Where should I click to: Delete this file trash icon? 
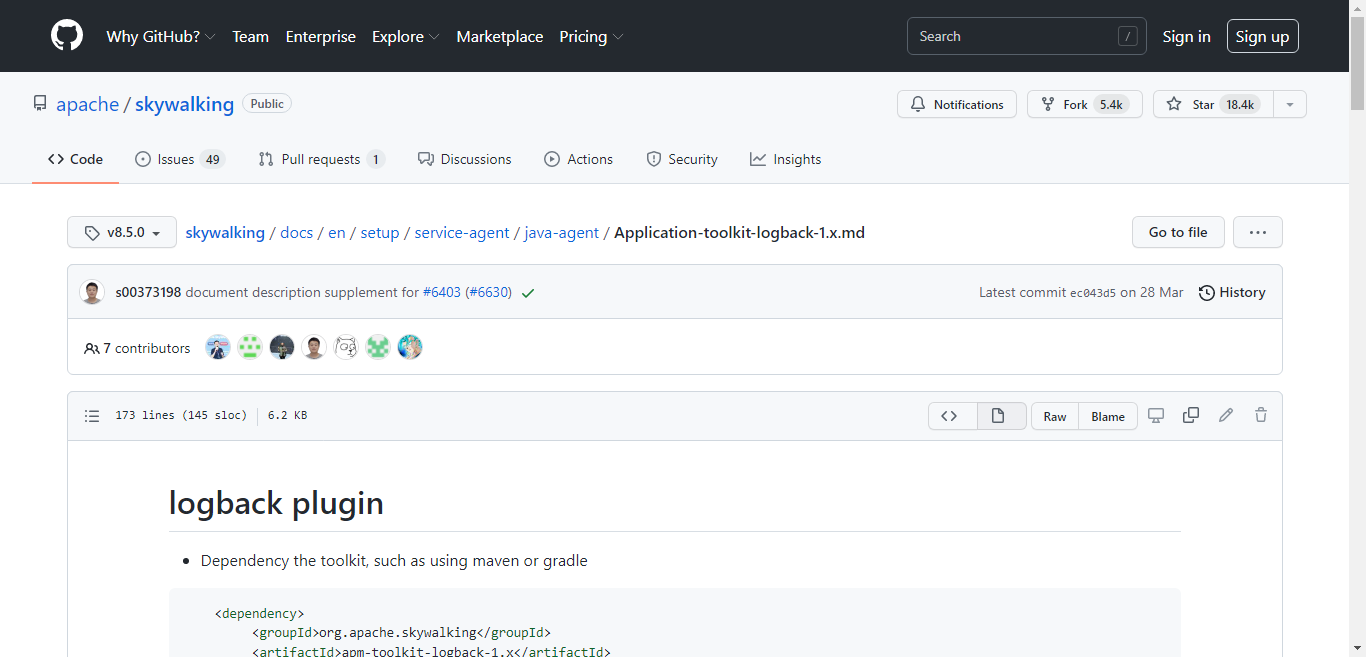click(1261, 415)
